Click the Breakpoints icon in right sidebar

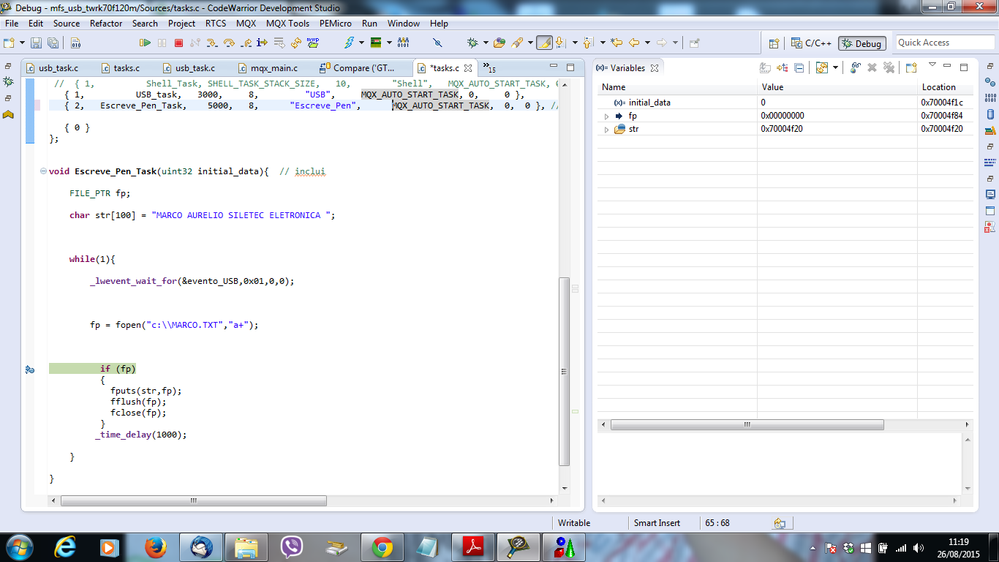[x=990, y=82]
